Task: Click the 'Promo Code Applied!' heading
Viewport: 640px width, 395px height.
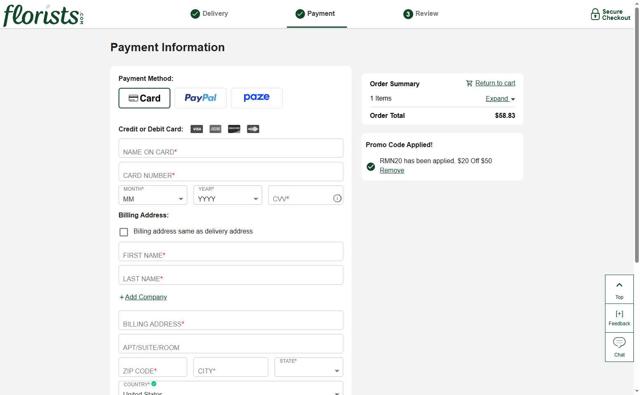Action: coord(399,145)
